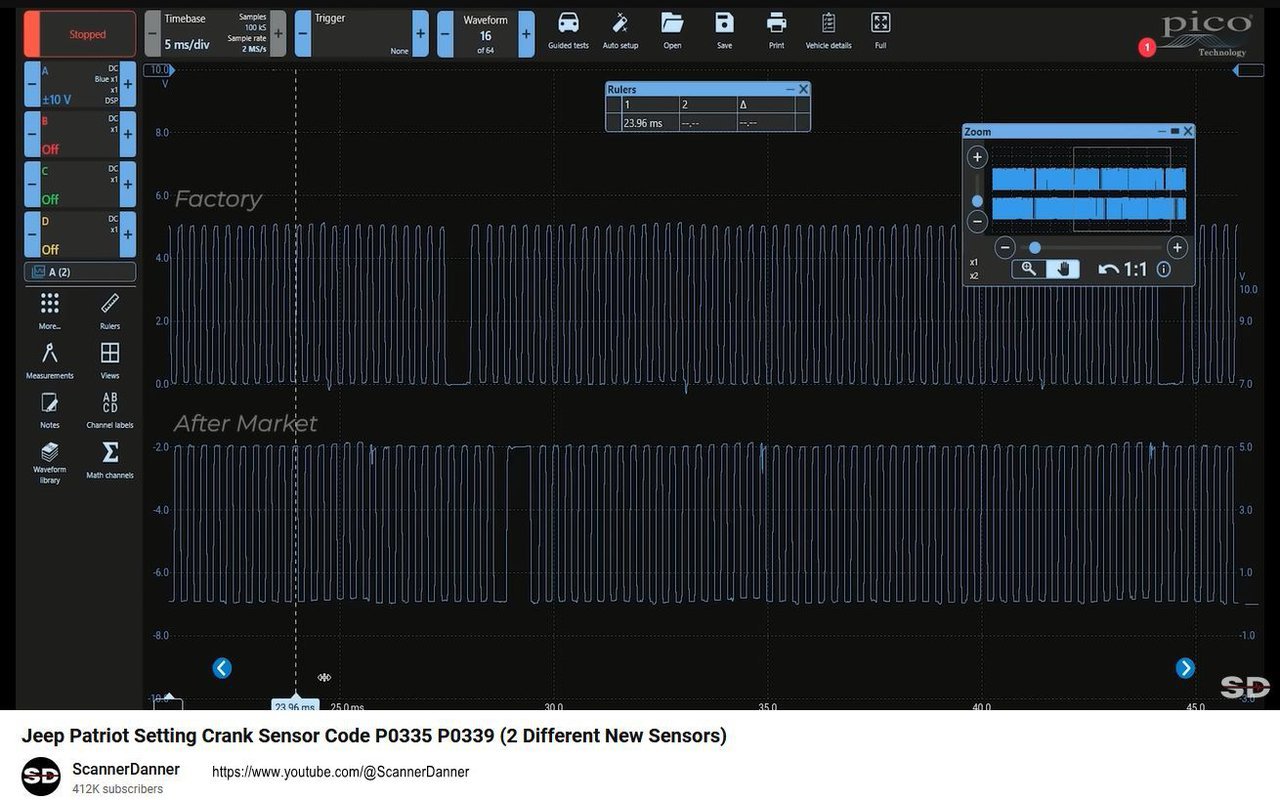
Task: Open a waveform file via Open icon
Action: point(672,30)
